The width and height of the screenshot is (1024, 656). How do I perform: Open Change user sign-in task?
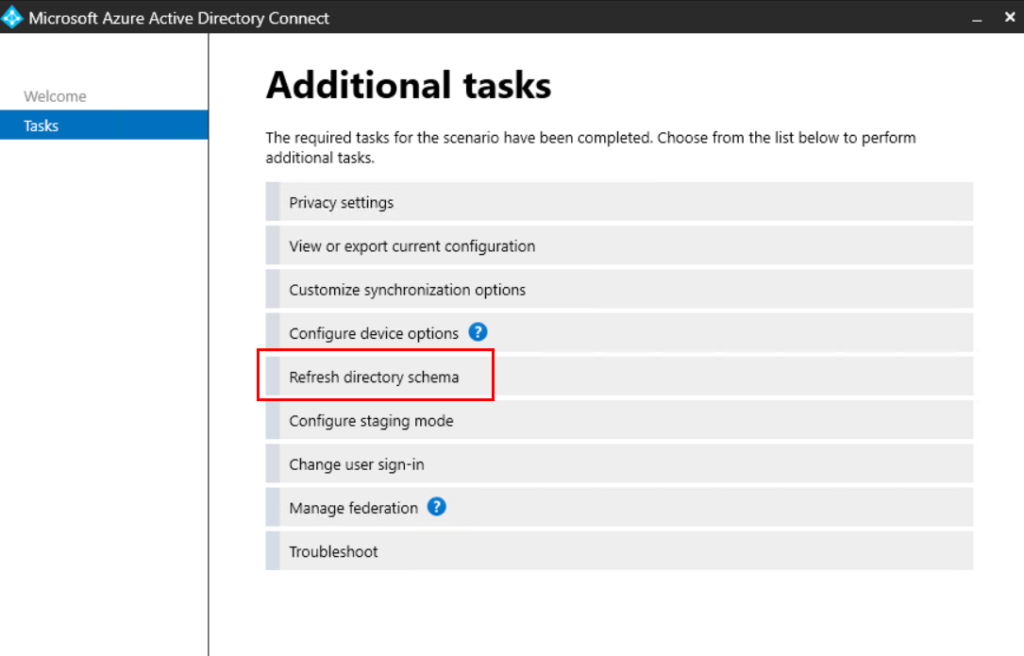click(x=356, y=465)
